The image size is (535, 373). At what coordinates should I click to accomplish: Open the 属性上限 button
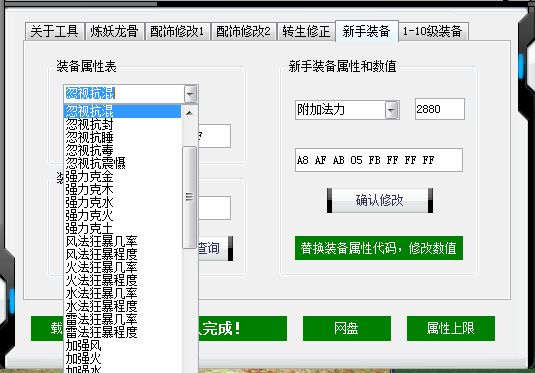pos(451,328)
